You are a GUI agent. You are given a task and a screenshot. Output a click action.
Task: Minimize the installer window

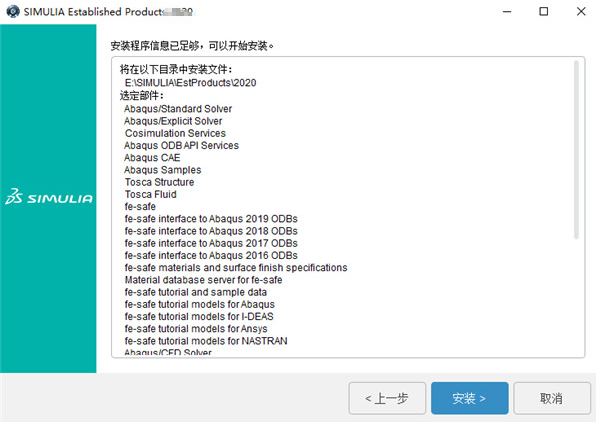coord(507,11)
